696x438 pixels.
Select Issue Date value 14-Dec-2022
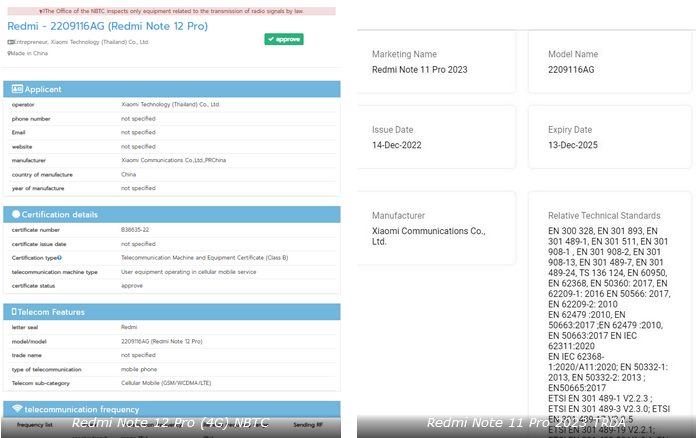pos(397,145)
